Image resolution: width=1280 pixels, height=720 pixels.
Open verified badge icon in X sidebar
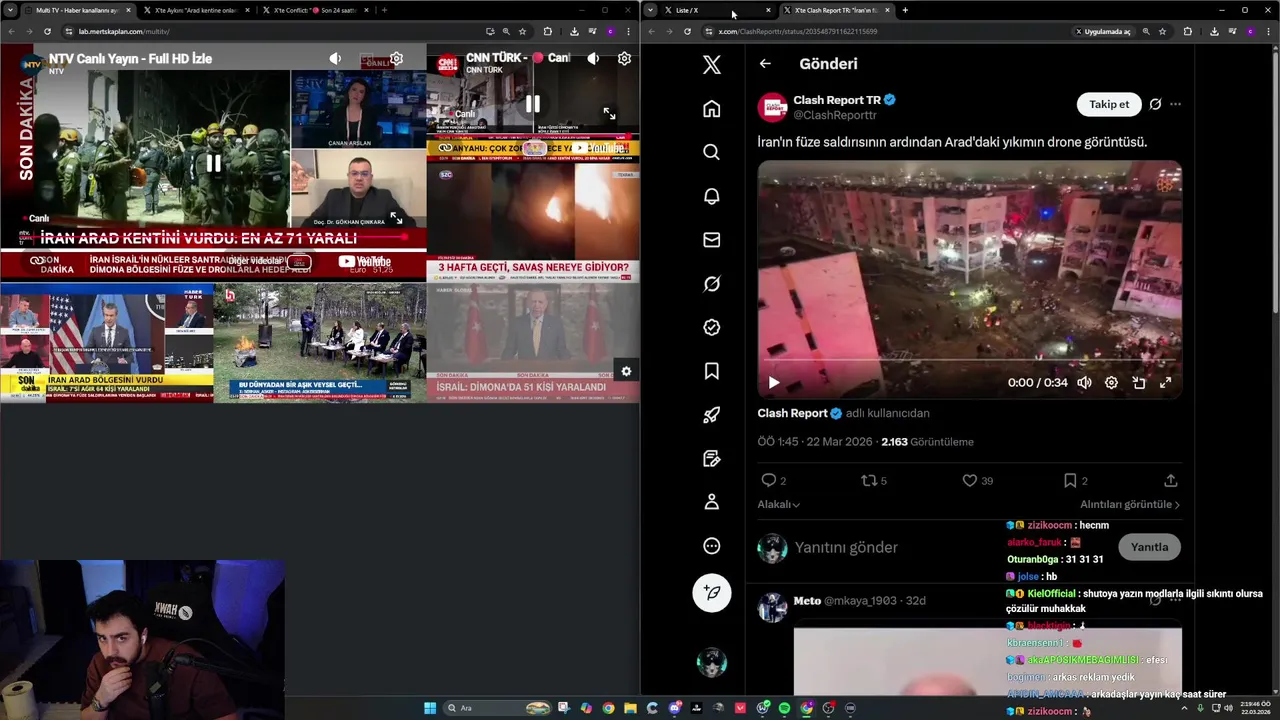pyautogui.click(x=711, y=327)
